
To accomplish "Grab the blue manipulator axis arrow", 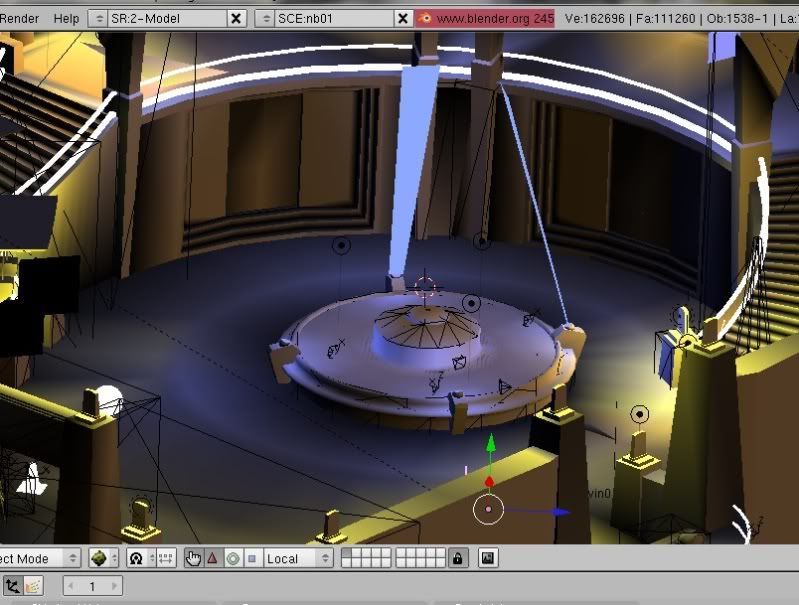I will coord(561,512).
